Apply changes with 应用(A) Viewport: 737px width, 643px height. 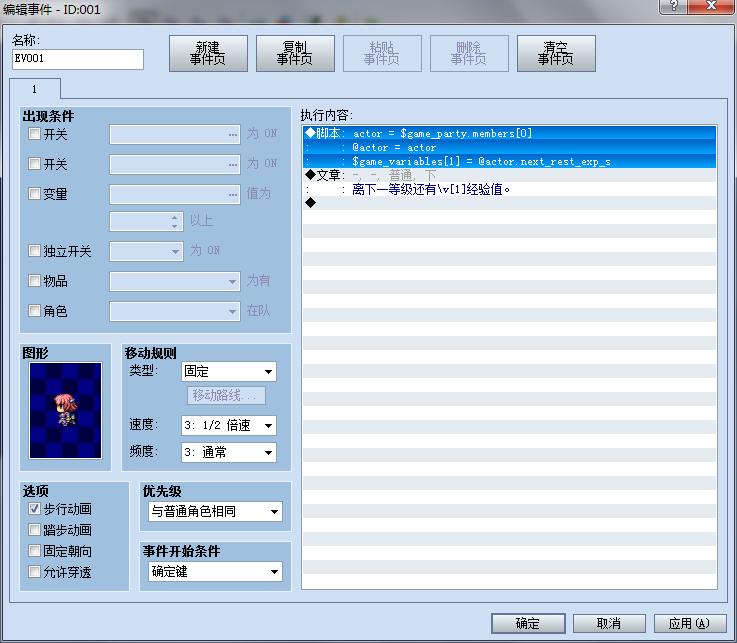[x=689, y=623]
